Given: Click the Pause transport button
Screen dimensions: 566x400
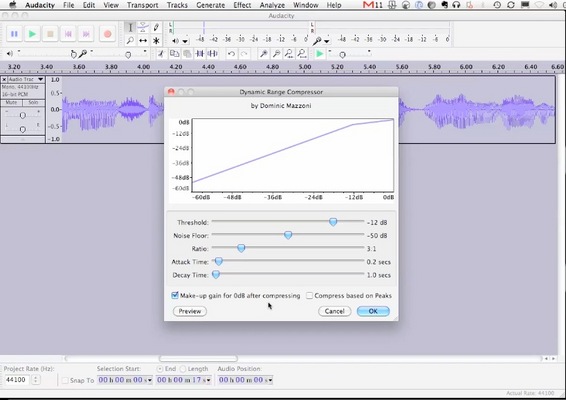Looking at the screenshot, I should (14, 34).
